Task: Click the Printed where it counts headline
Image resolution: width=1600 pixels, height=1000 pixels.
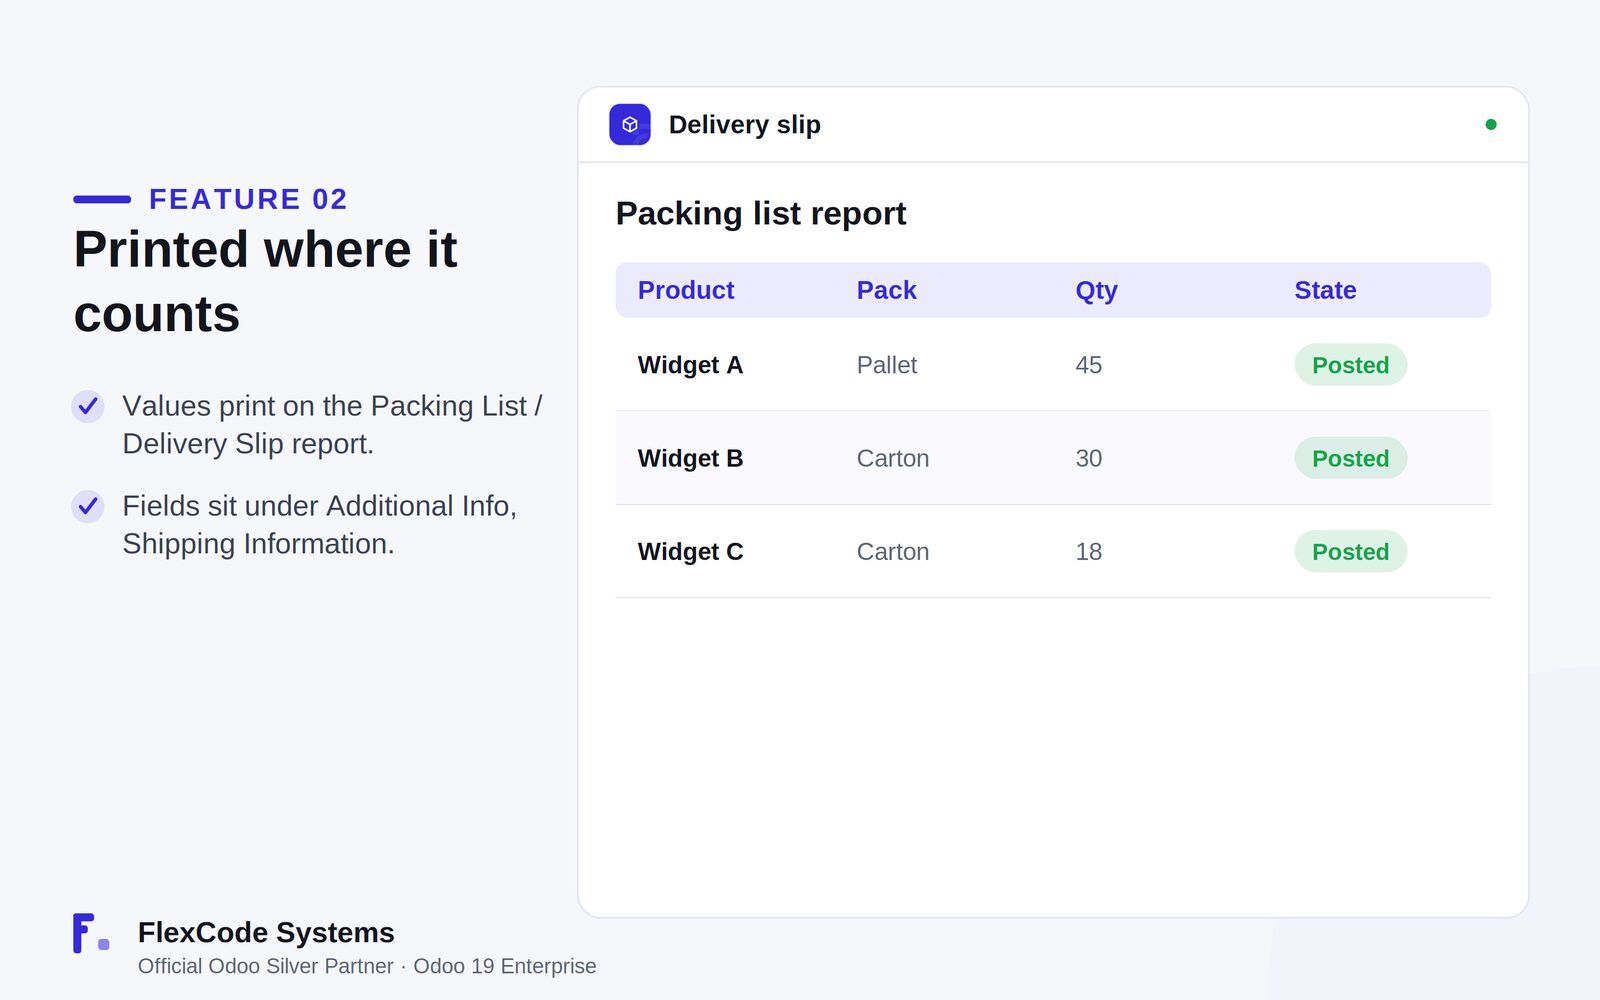Action: coord(265,281)
